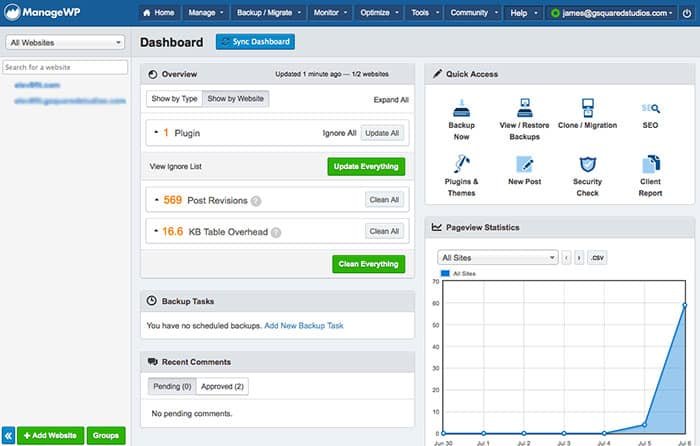This screenshot has height=446, width=700.
Task: Click the Sync Dashboard button
Action: pos(255,42)
